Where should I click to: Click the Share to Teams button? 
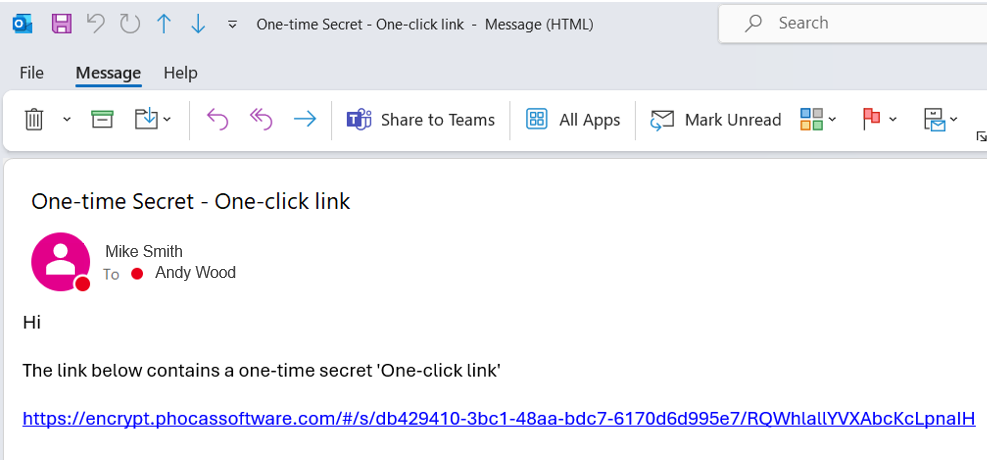pos(420,120)
